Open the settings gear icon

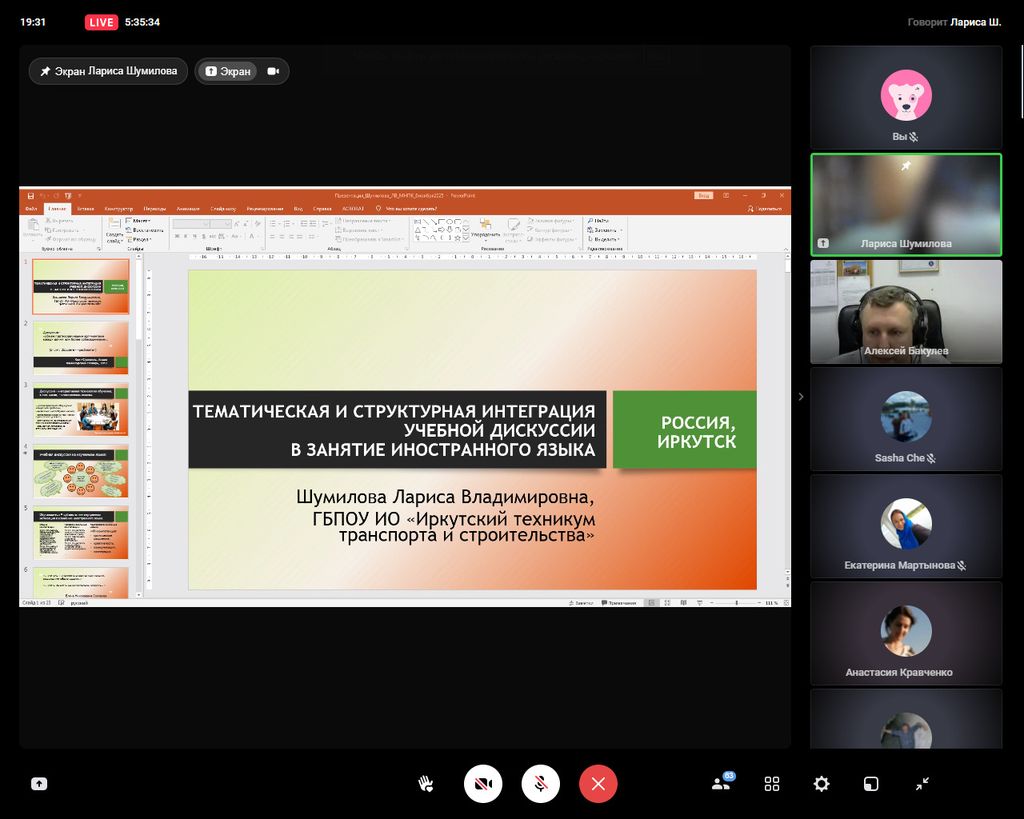click(x=821, y=784)
